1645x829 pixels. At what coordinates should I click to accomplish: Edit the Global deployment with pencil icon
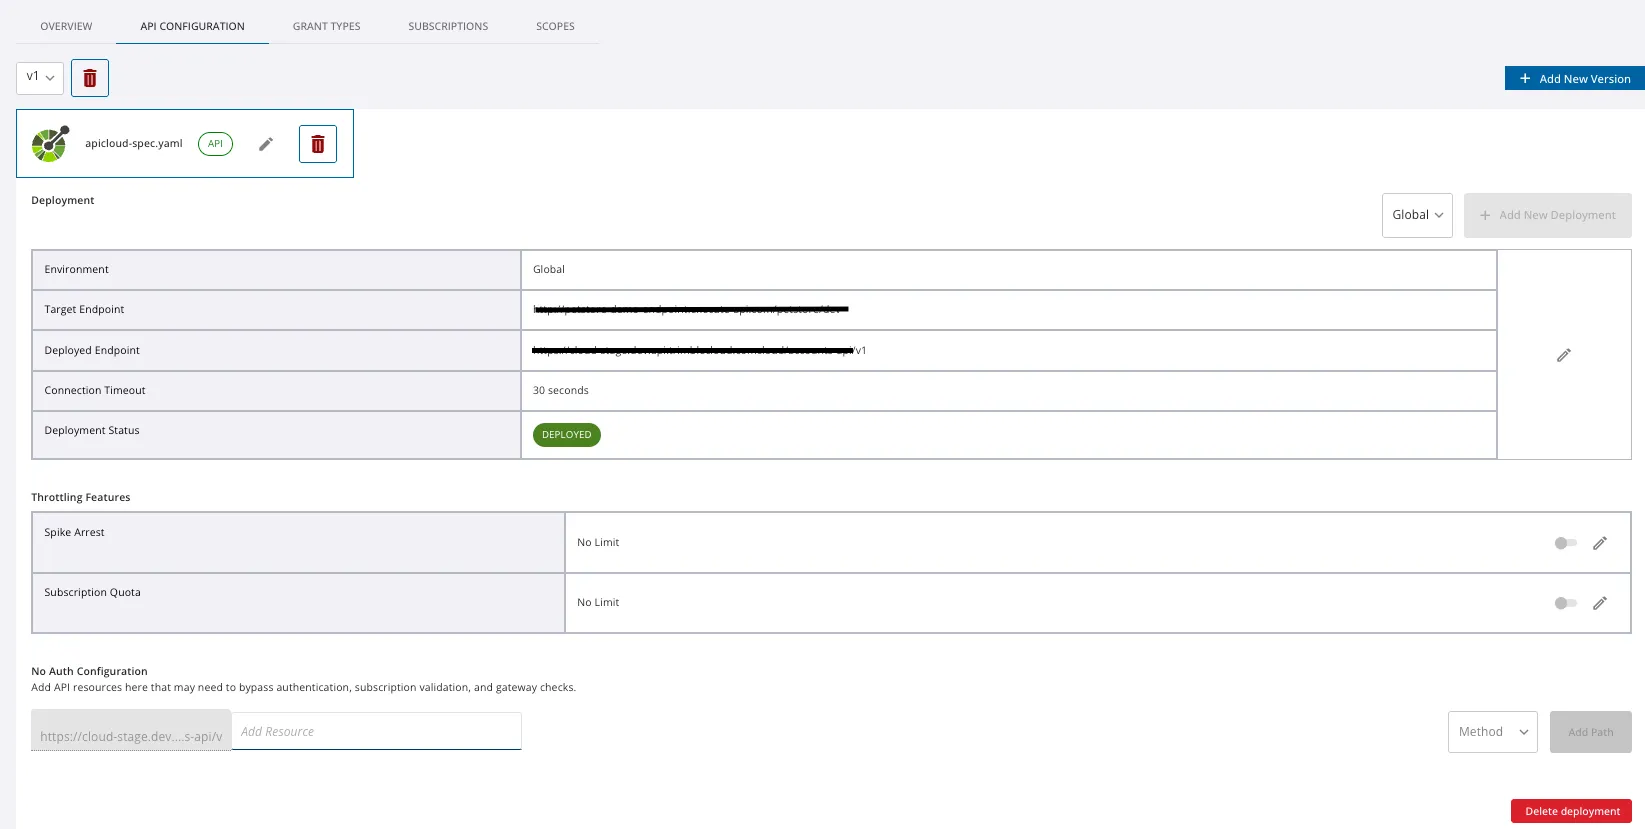[x=1564, y=355]
